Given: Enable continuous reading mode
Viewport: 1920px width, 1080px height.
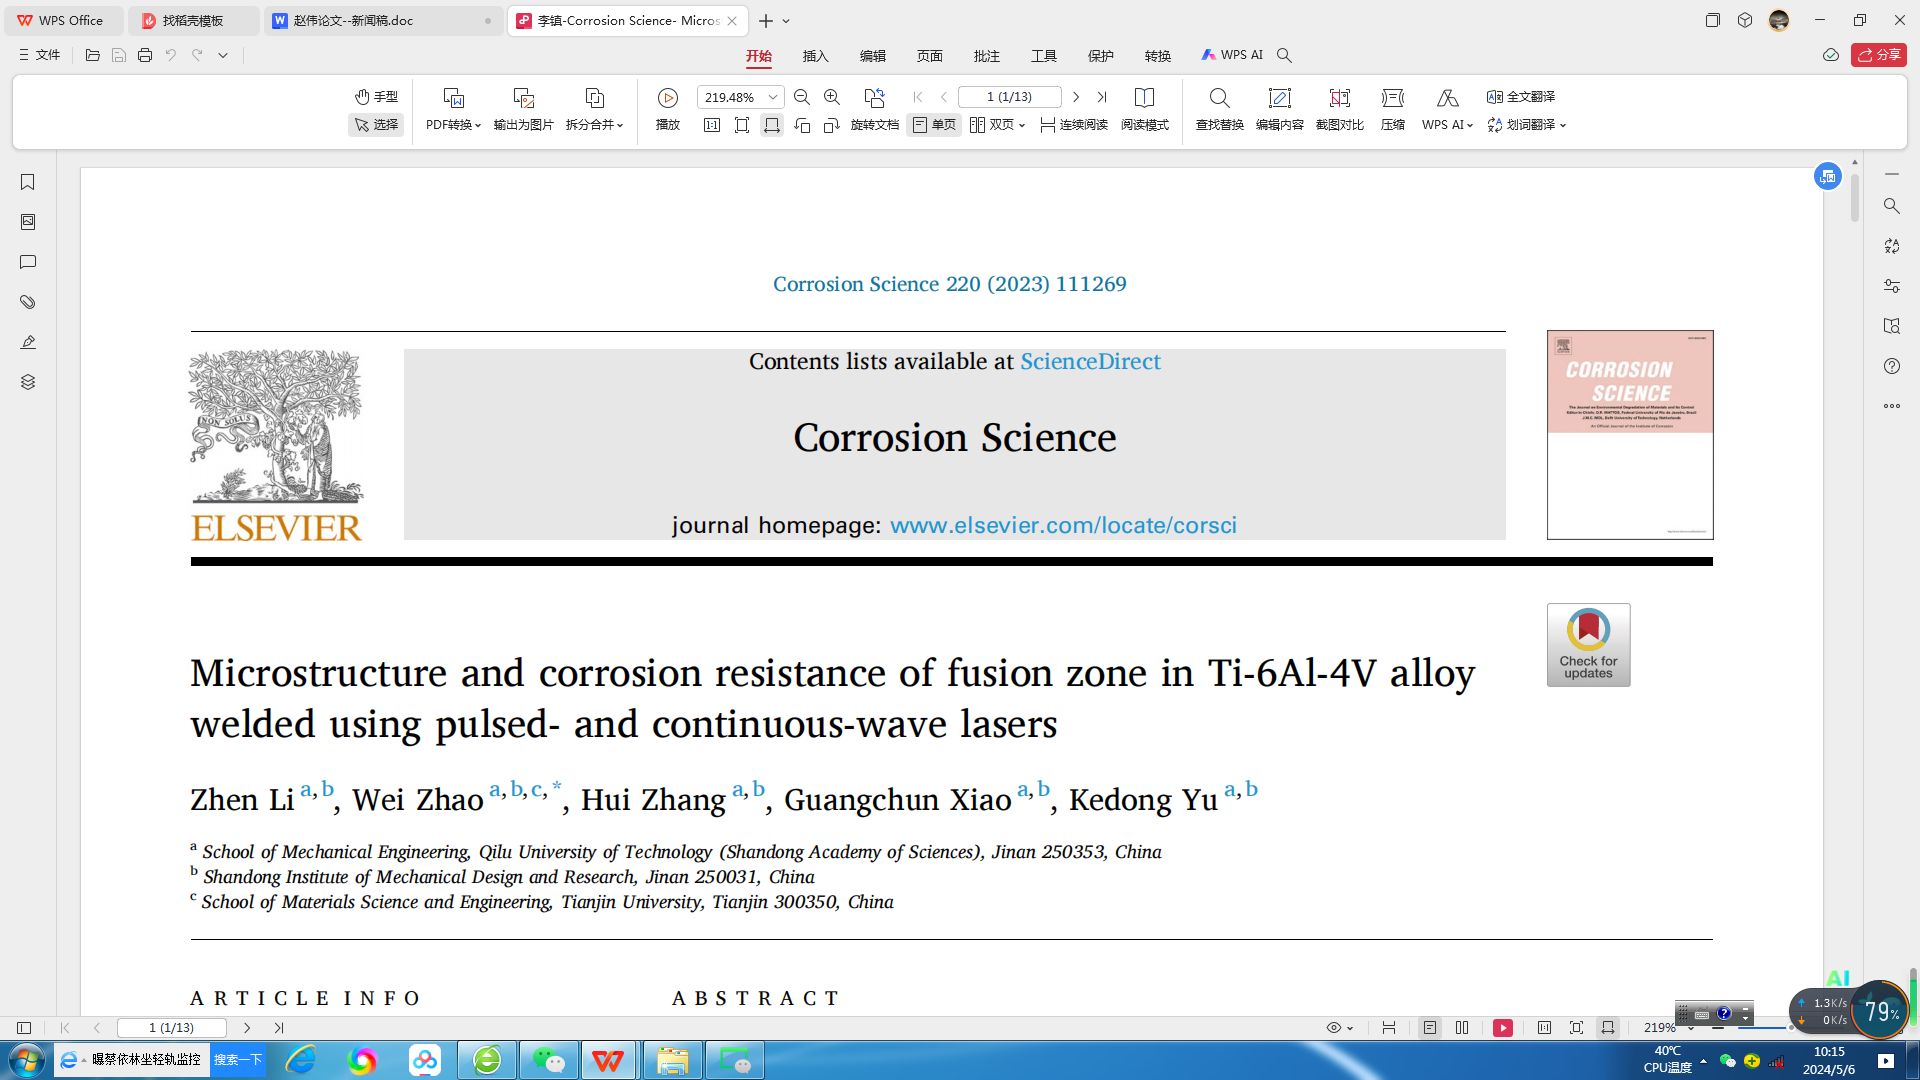Looking at the screenshot, I should point(1074,125).
